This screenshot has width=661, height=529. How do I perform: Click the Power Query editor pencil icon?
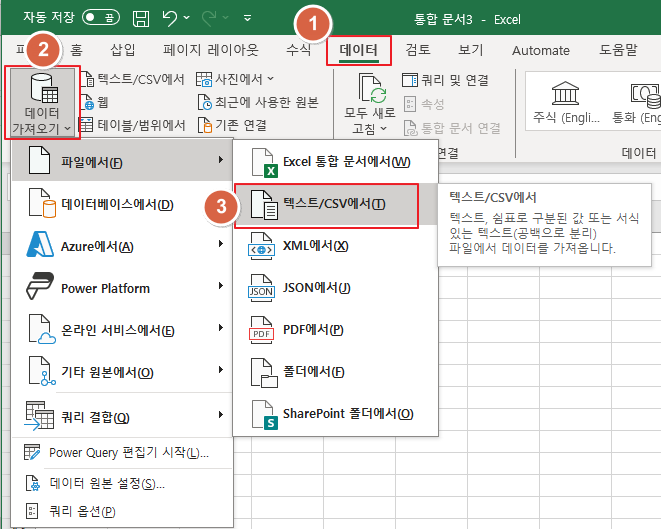[x=32, y=452]
